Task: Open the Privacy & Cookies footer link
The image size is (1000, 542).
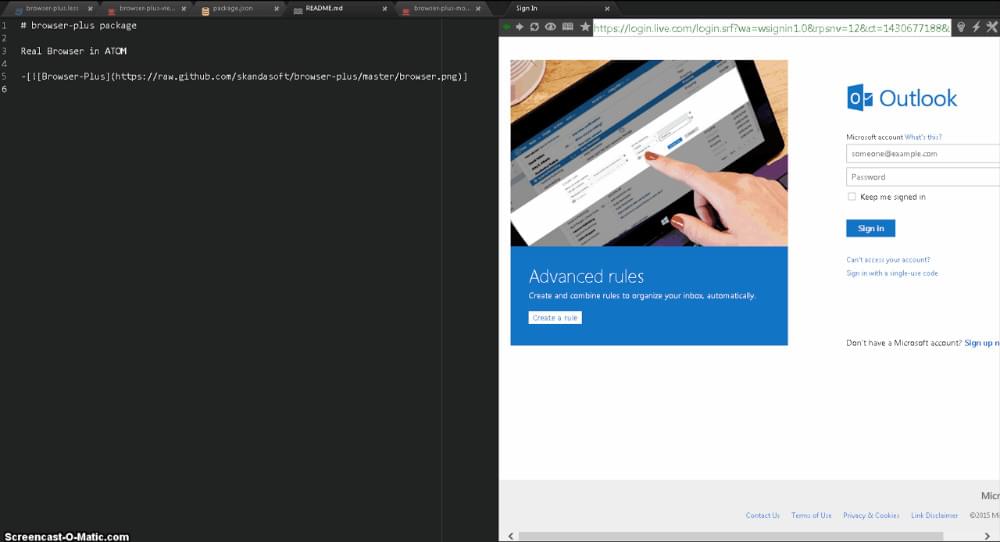Action: pyautogui.click(x=871, y=515)
